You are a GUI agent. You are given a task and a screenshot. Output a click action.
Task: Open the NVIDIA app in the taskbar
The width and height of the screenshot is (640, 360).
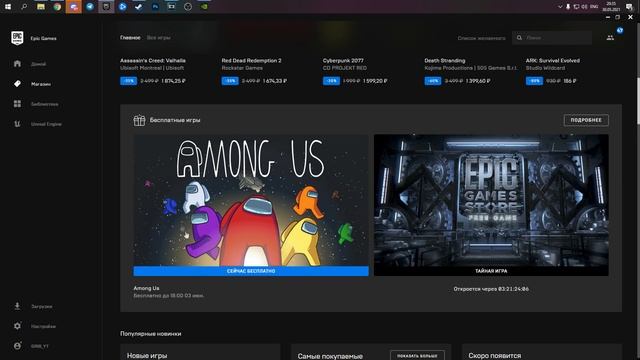[x=204, y=7]
